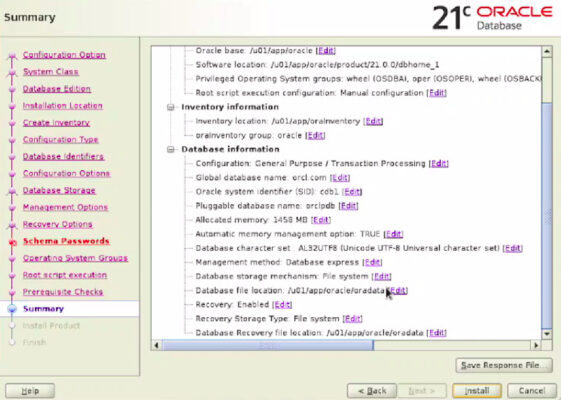
Task: Click vertical scrollbar down arrow
Action: pos(547,334)
